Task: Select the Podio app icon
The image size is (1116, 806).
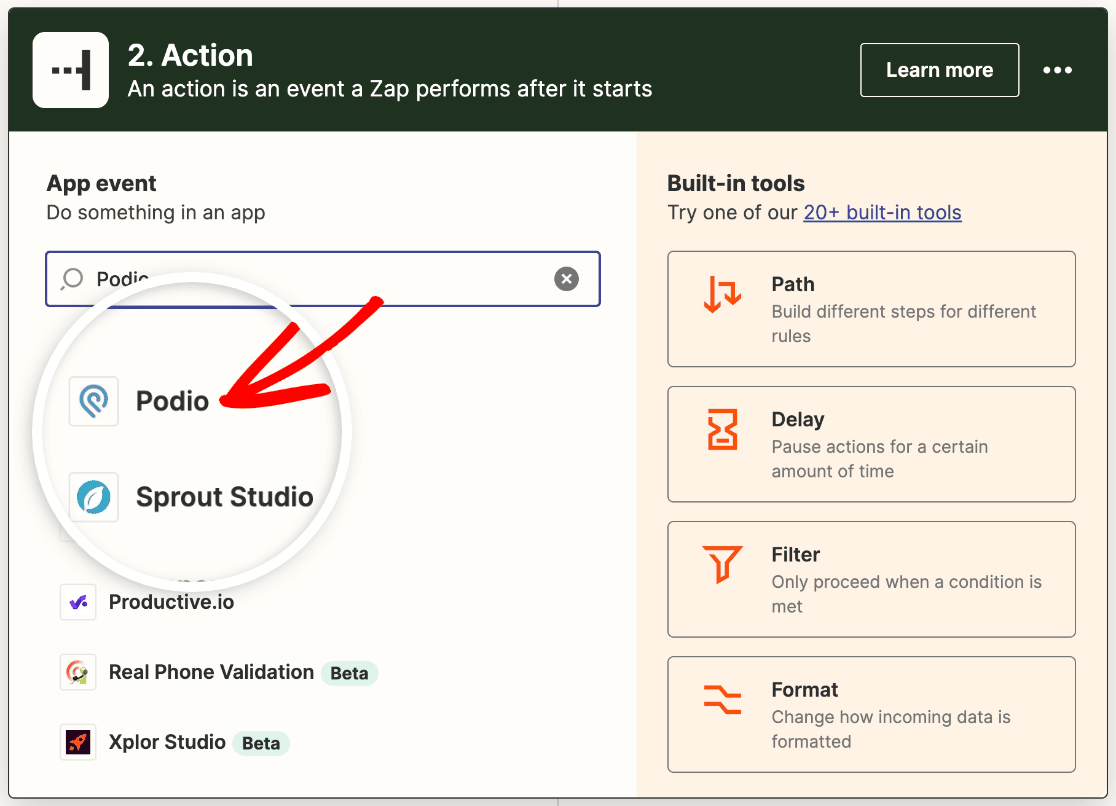Action: tap(93, 401)
